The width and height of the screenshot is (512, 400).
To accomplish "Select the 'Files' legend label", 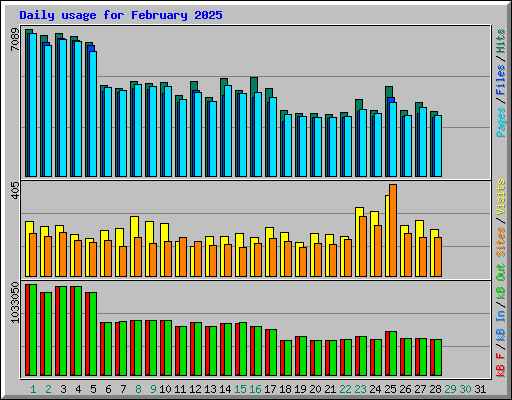I will (500, 80).
